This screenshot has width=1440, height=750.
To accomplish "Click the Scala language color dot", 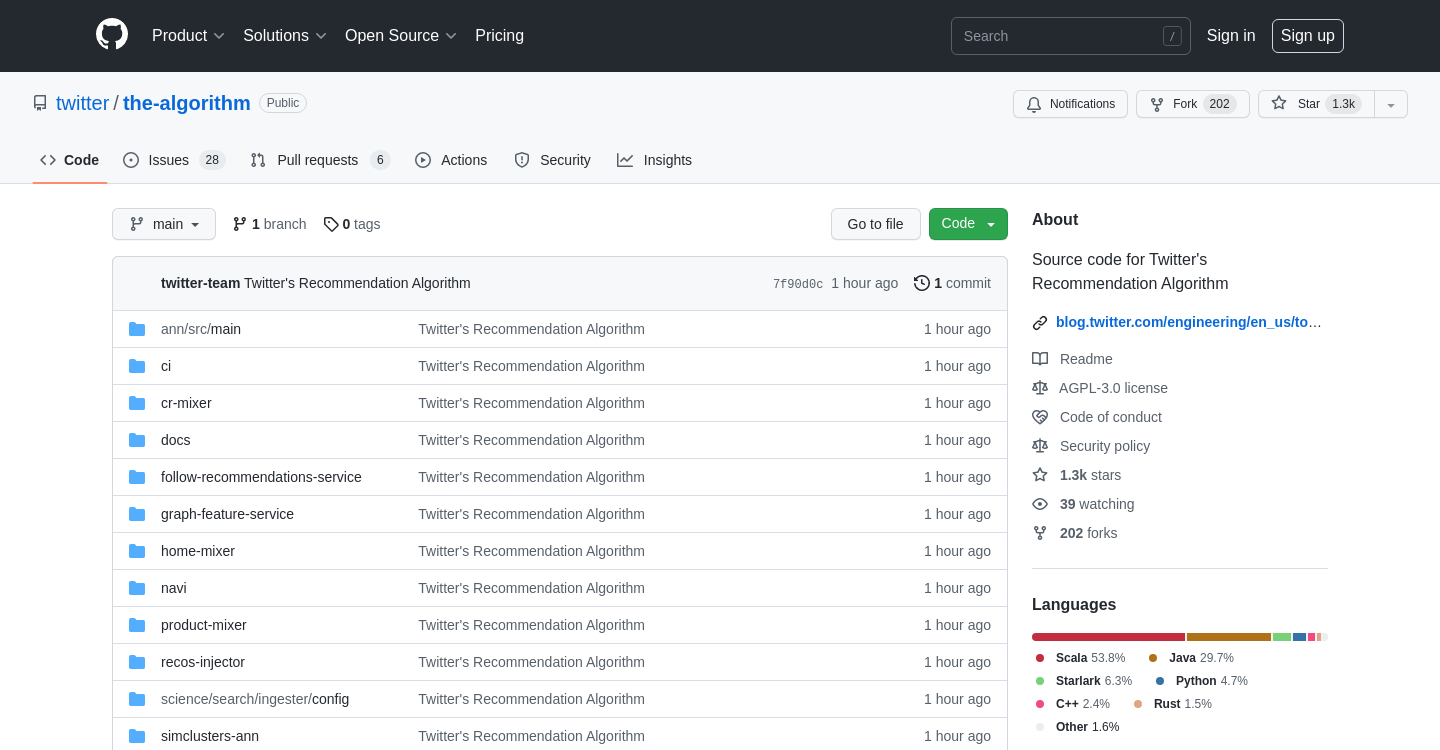I will point(1040,658).
